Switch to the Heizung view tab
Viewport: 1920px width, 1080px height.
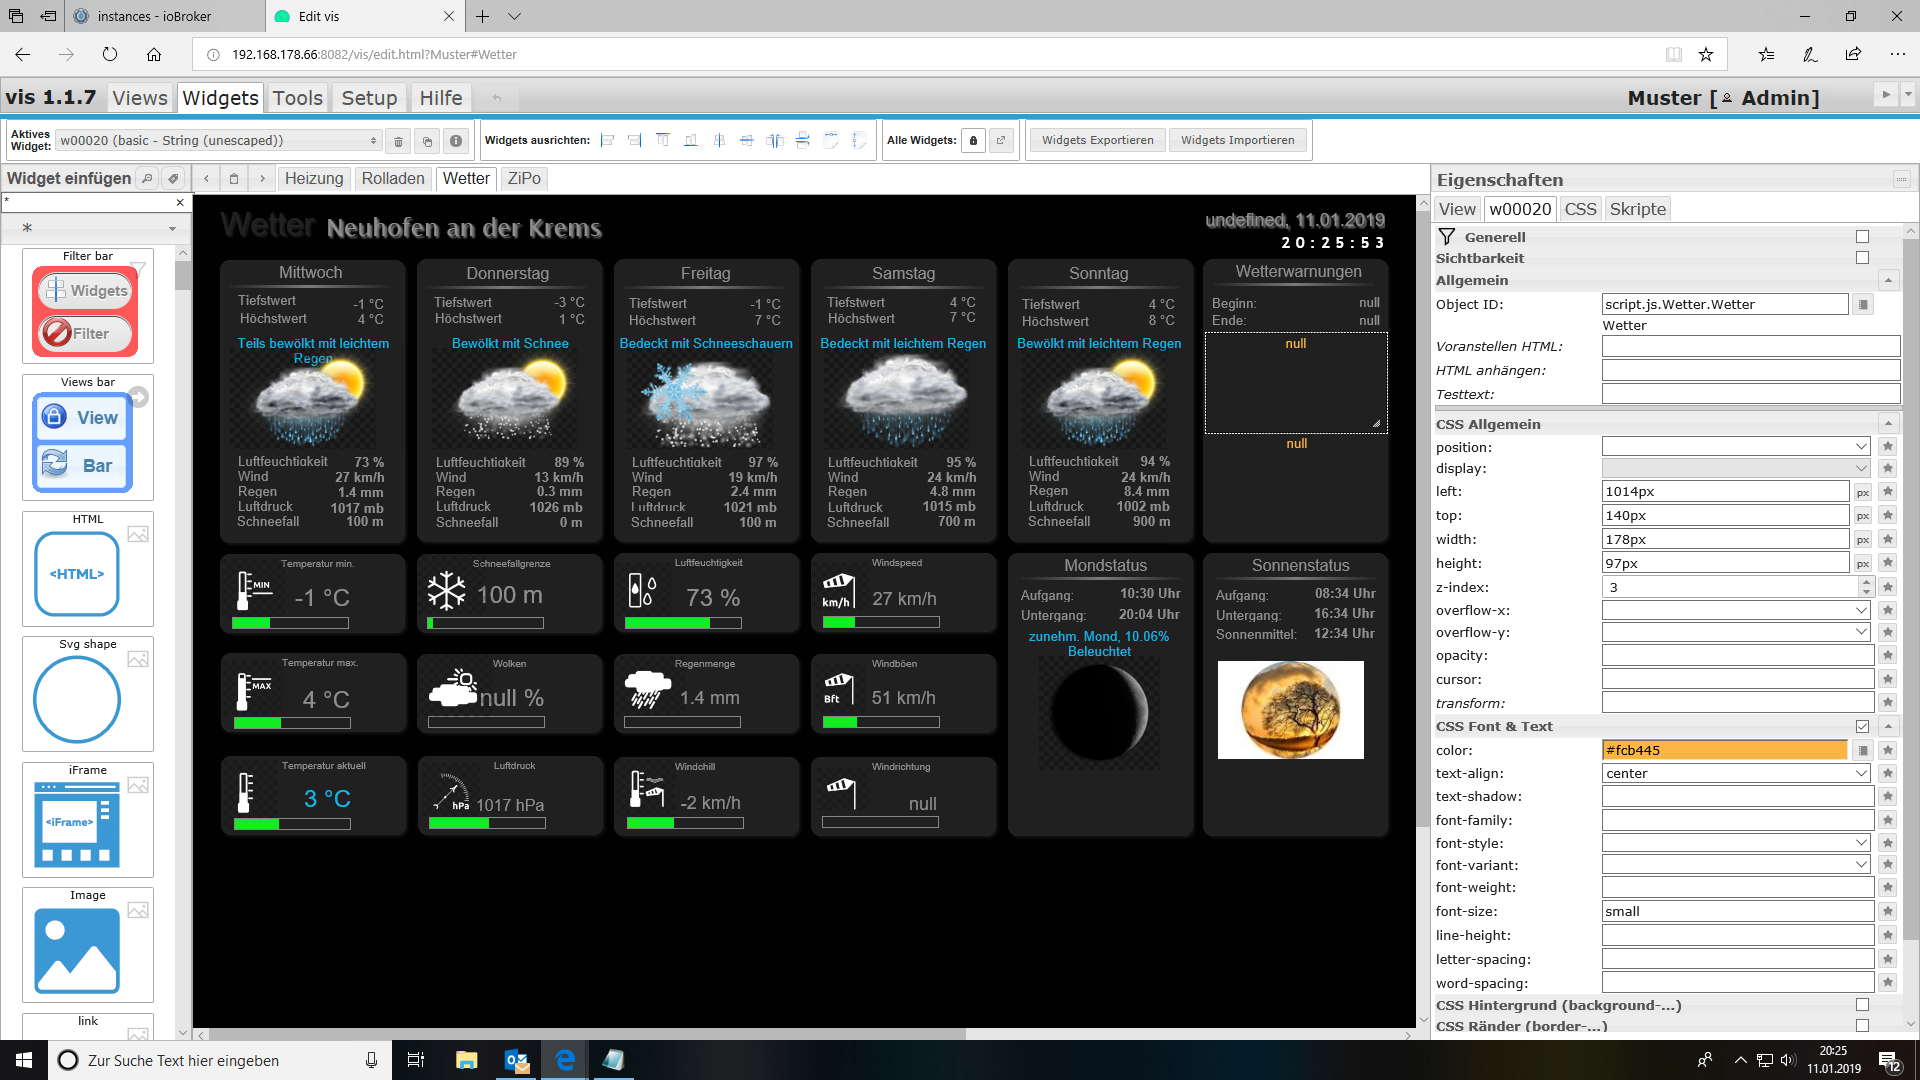tap(314, 179)
